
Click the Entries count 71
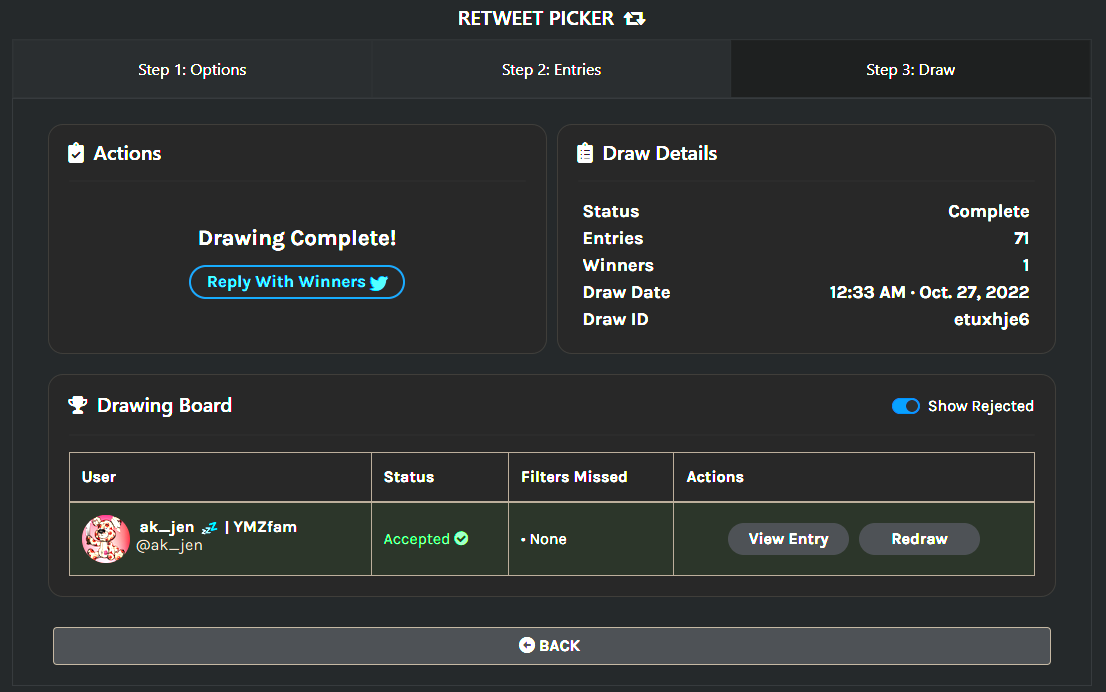point(1021,238)
